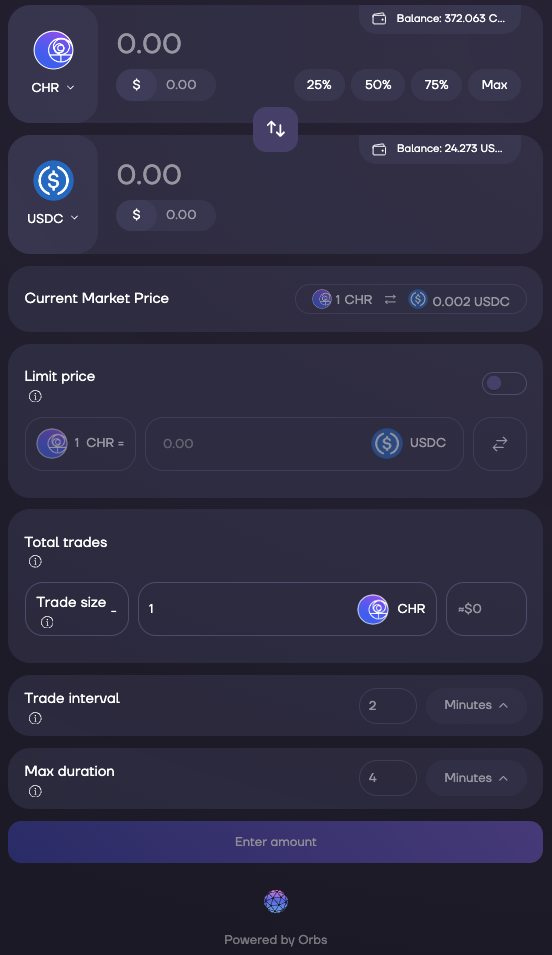Click the Total trades info icon
Viewport: 552px width, 955px height.
point(35,562)
